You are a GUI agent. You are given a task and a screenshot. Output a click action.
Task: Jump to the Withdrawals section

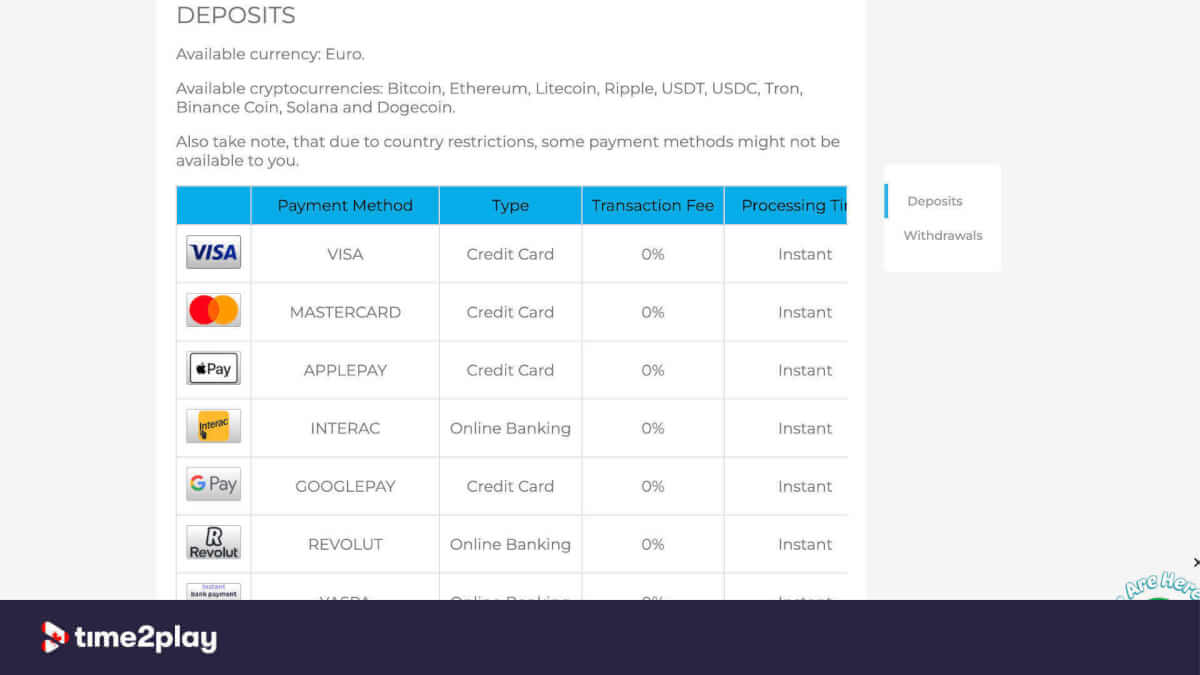point(943,236)
